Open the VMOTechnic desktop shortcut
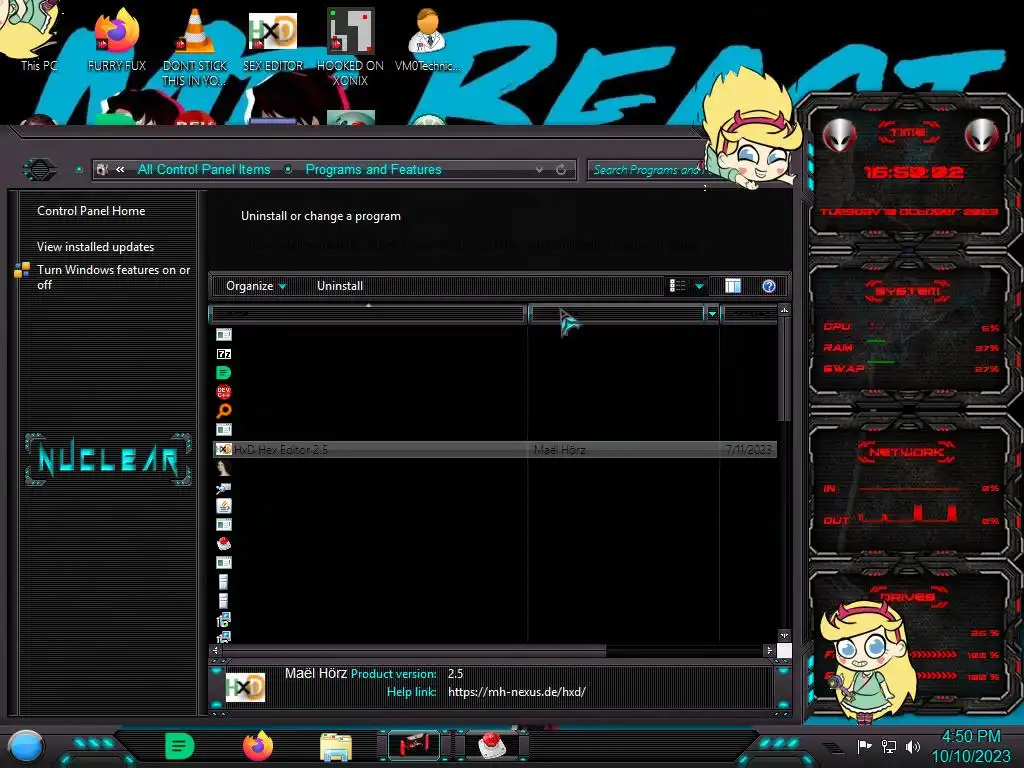Viewport: 1024px width, 768px height. (x=427, y=39)
